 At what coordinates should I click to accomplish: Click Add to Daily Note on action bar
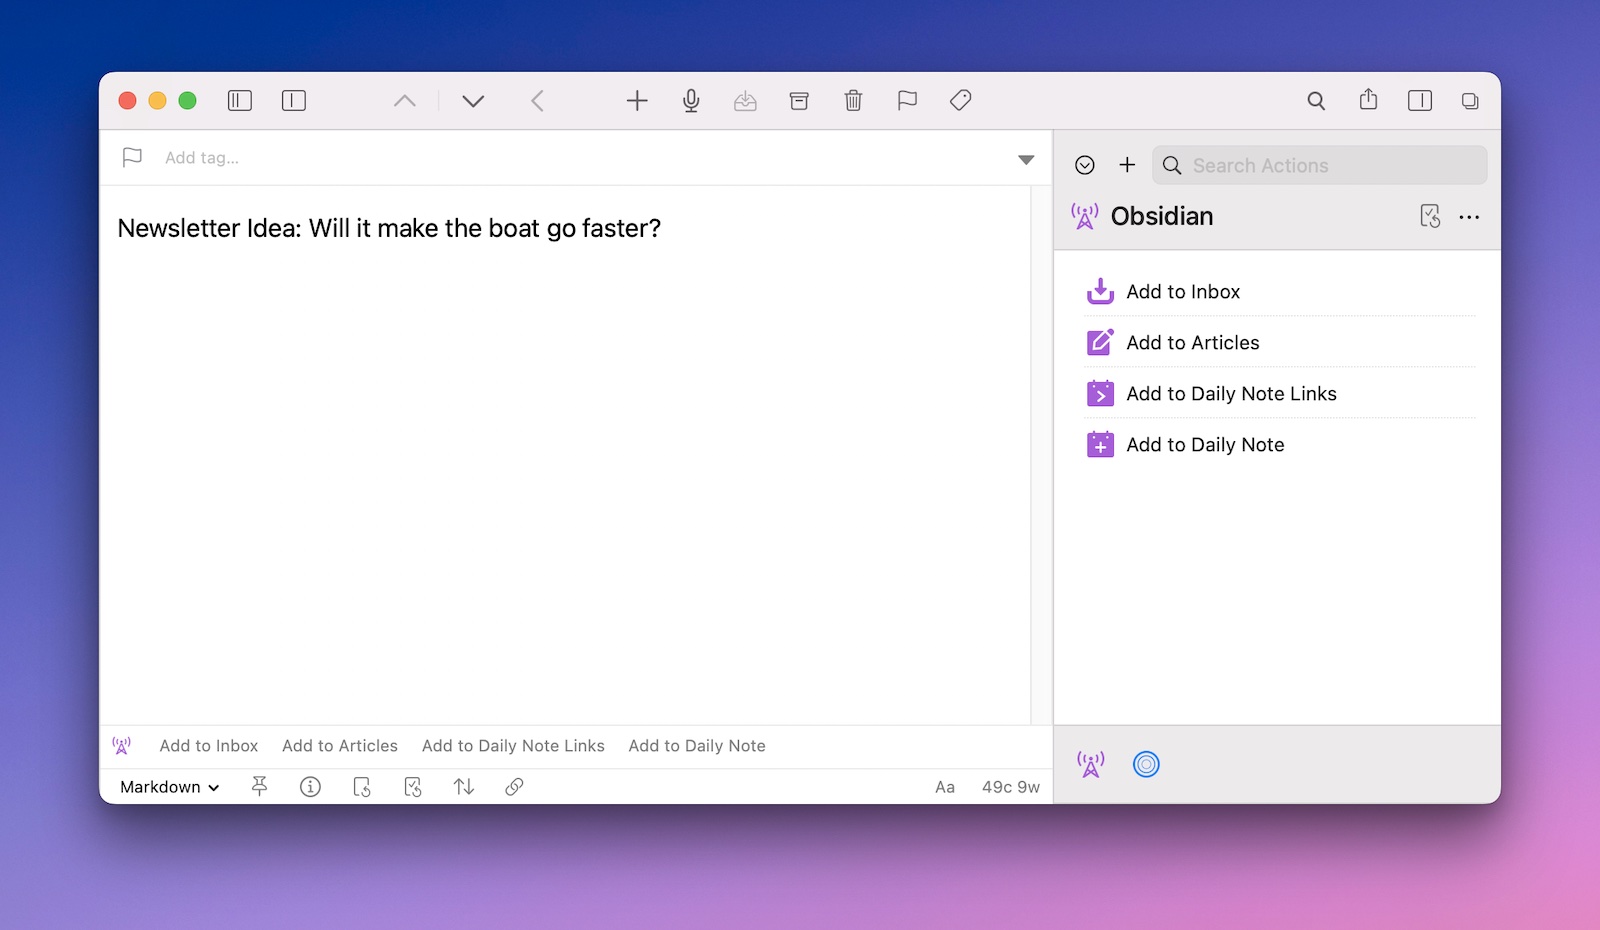pyautogui.click(x=697, y=746)
